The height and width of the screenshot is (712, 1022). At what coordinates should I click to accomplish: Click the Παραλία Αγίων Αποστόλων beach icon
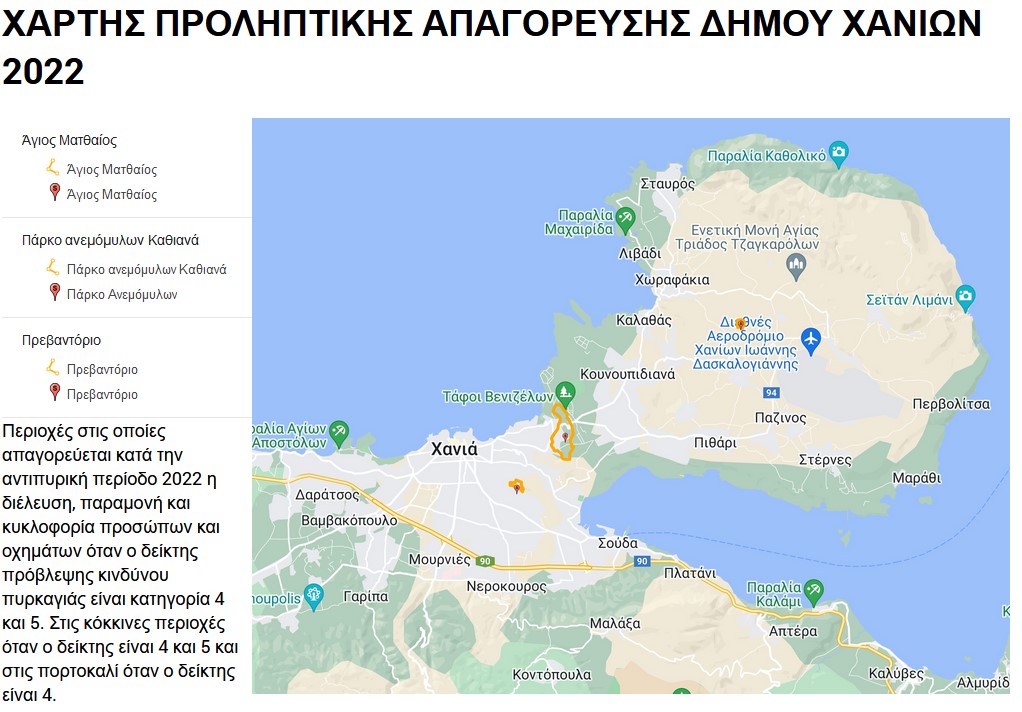click(339, 431)
